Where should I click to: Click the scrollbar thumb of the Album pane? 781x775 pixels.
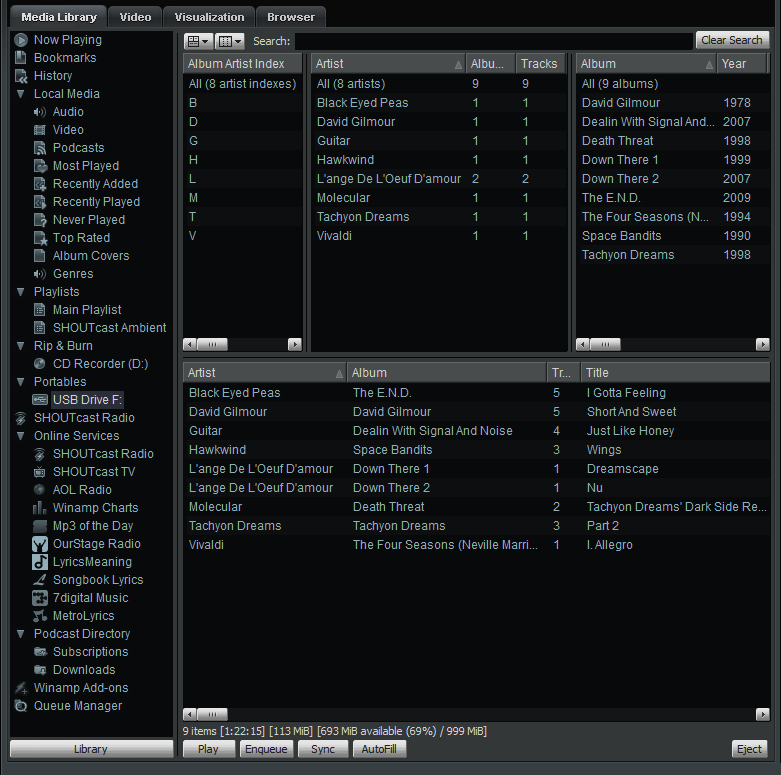pyautogui.click(x=605, y=344)
